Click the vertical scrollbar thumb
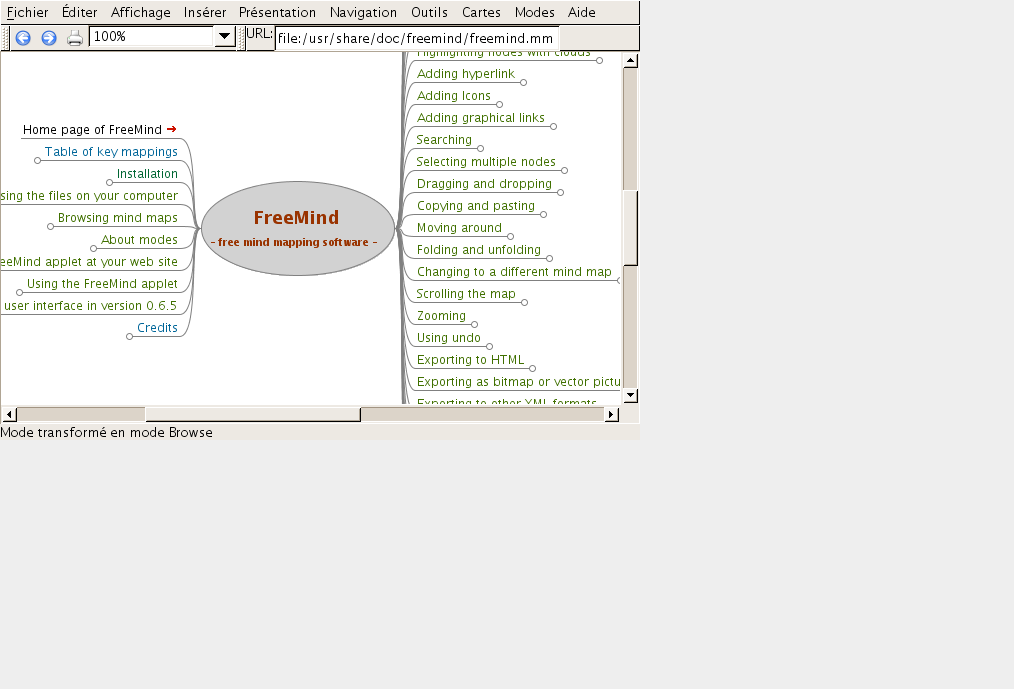The width and height of the screenshot is (1014, 689). (x=631, y=228)
